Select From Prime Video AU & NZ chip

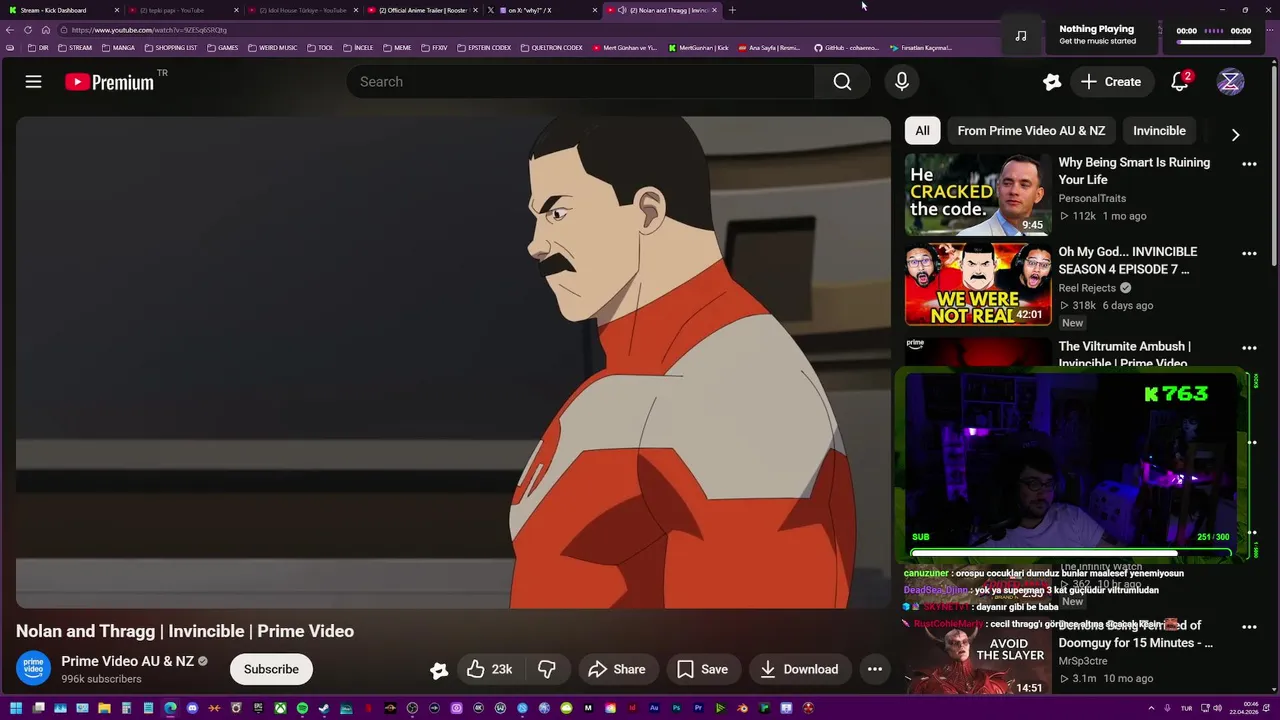pyautogui.click(x=1031, y=131)
